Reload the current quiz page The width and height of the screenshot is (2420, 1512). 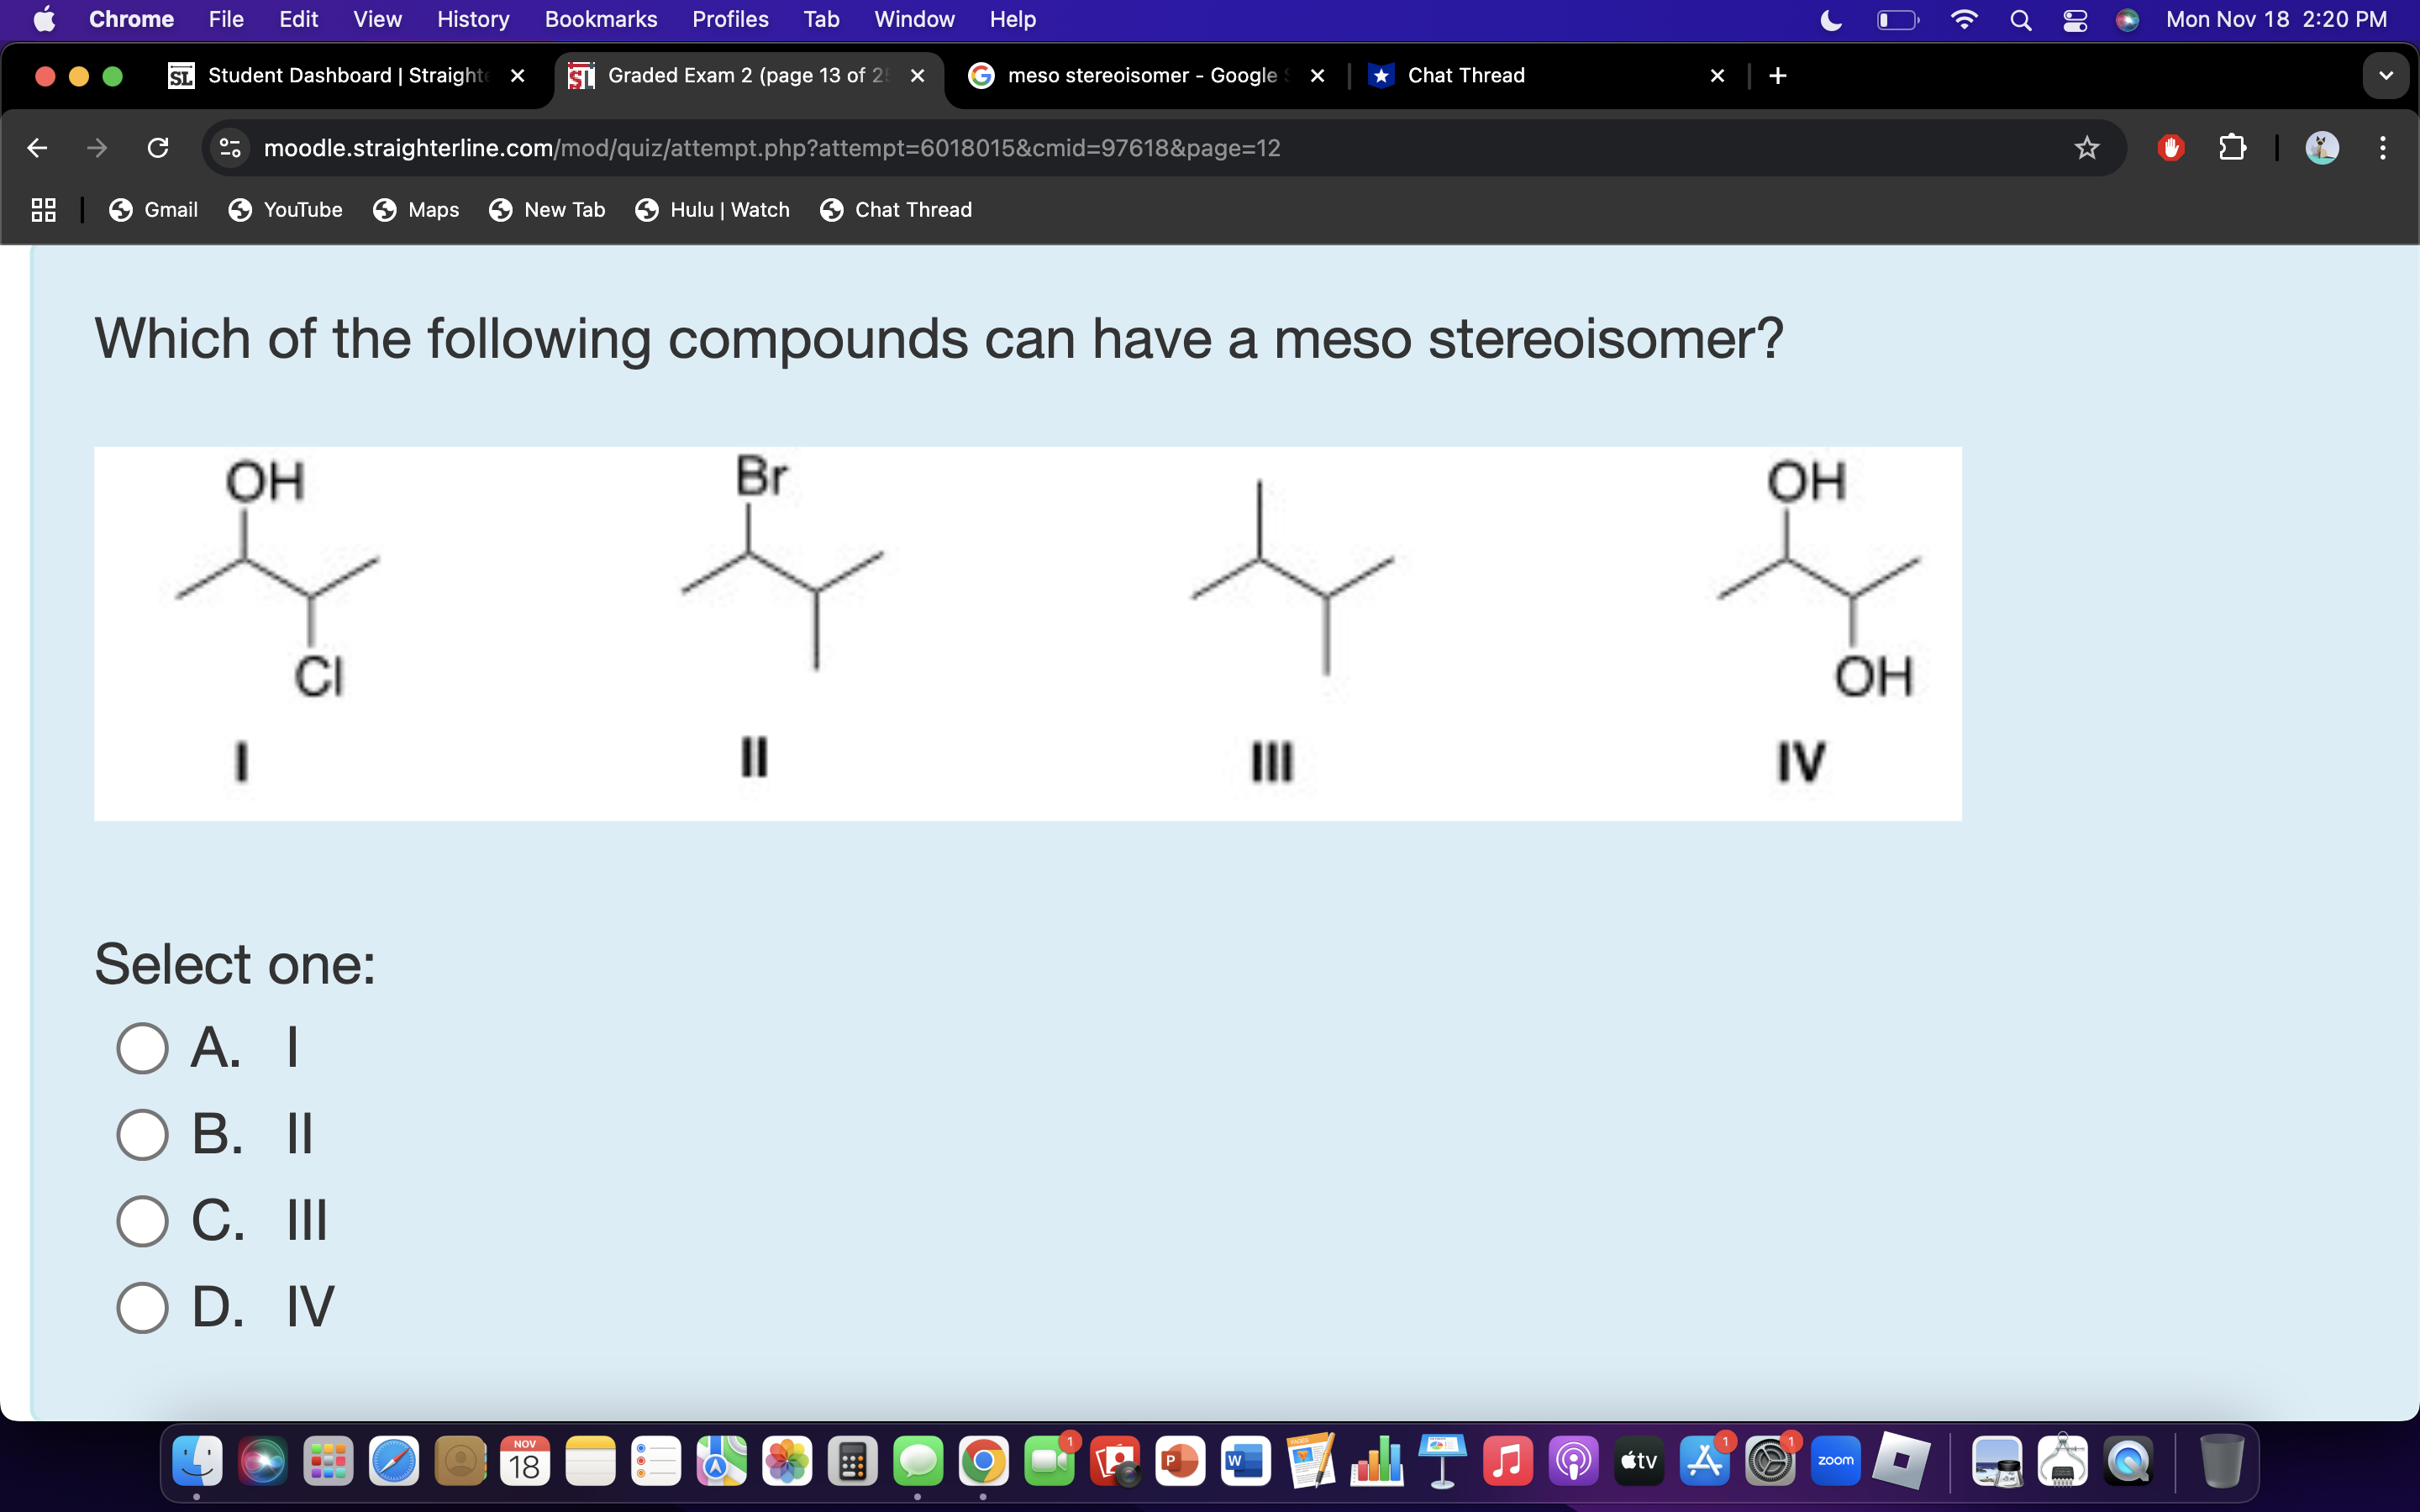[157, 148]
